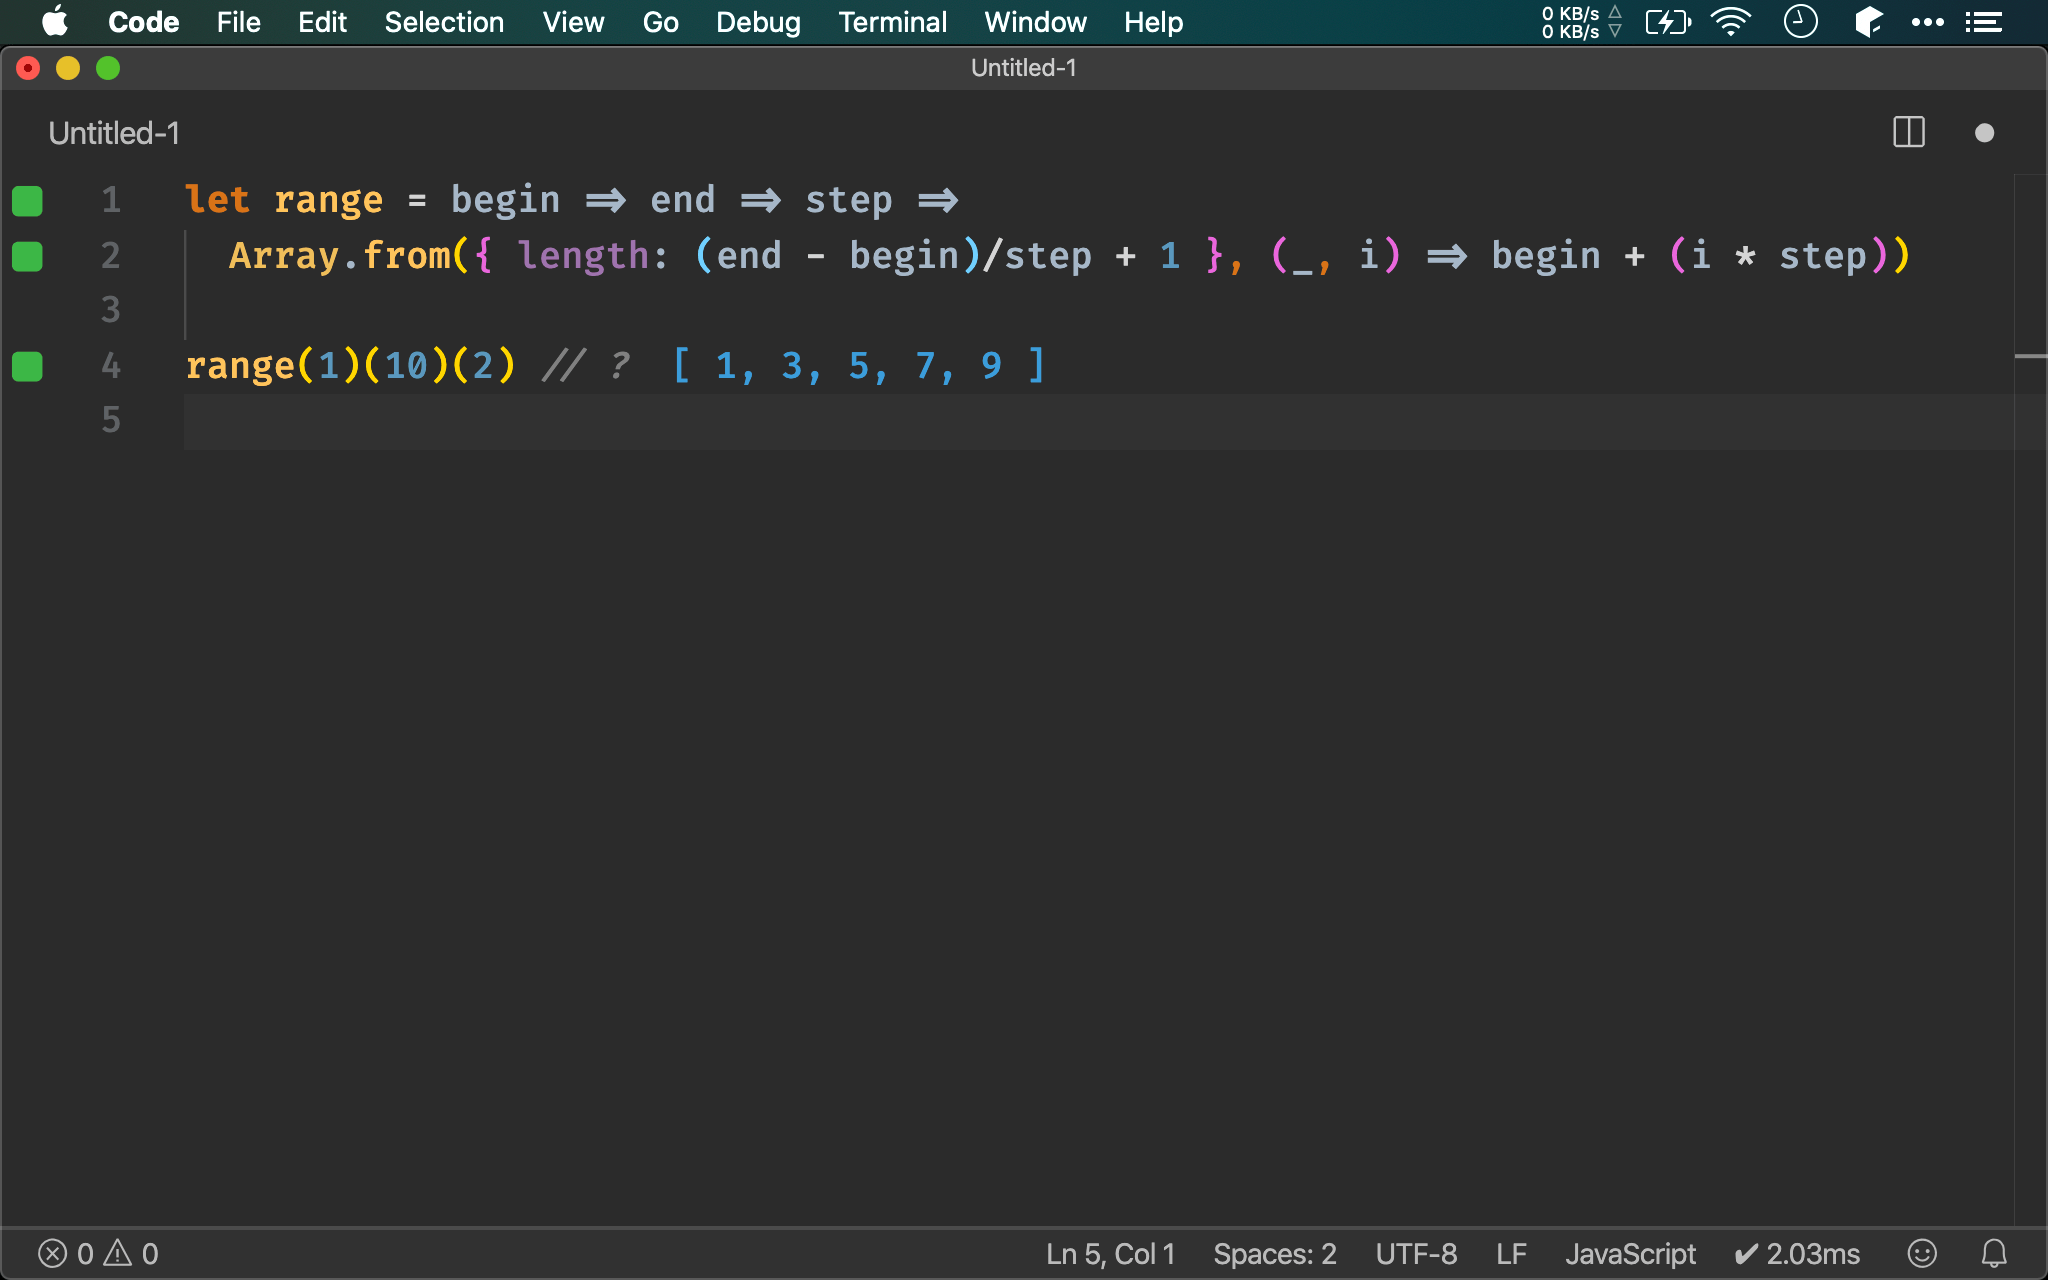This screenshot has width=2048, height=1280.
Task: Click the 2.03ms Quokka timing status
Action: point(1797,1253)
